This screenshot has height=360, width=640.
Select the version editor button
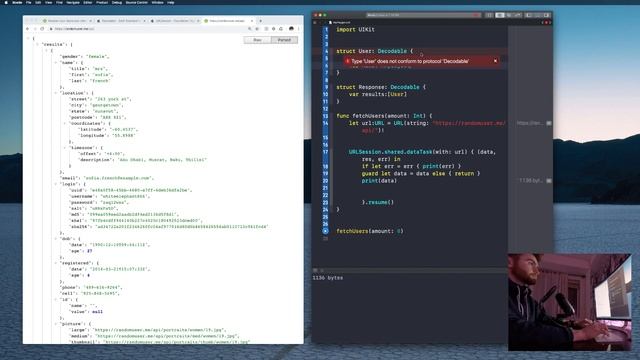[x=518, y=15]
